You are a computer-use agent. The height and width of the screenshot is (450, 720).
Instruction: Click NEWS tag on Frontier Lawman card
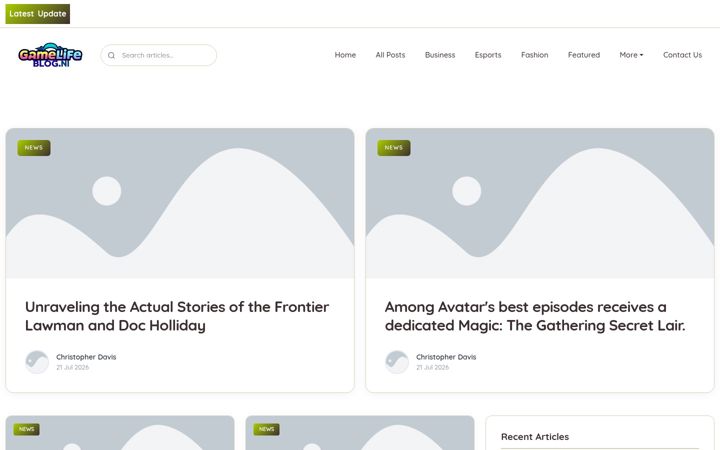click(x=34, y=148)
